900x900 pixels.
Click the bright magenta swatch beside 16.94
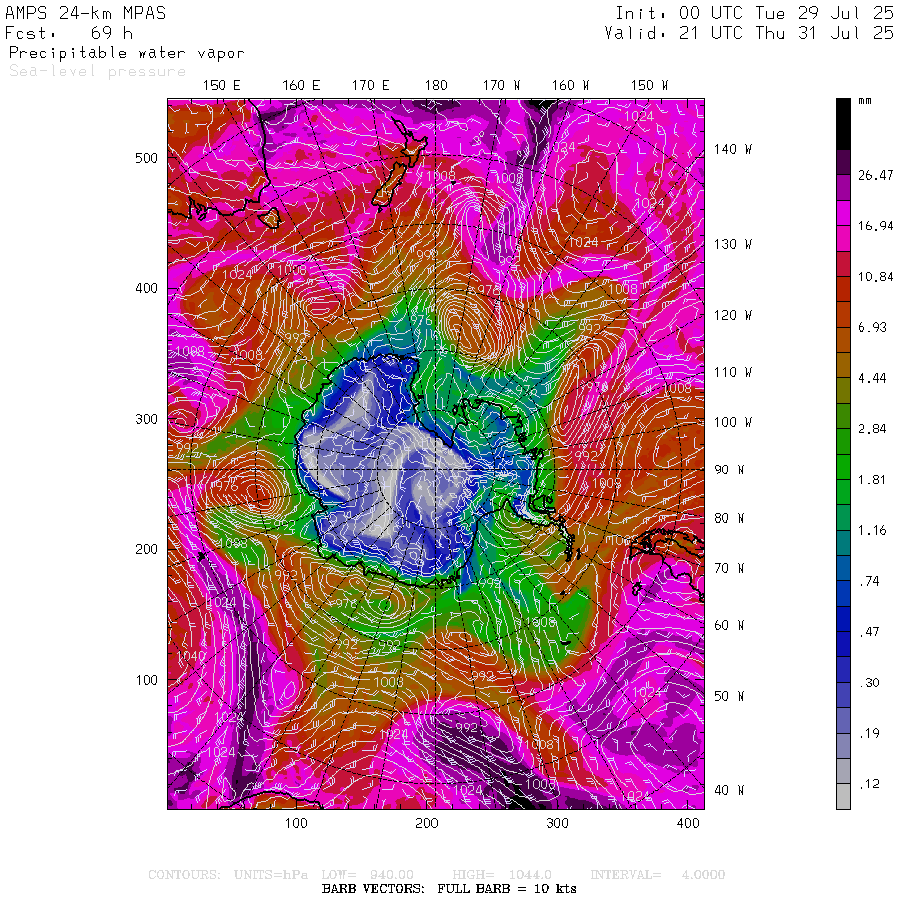(x=843, y=213)
